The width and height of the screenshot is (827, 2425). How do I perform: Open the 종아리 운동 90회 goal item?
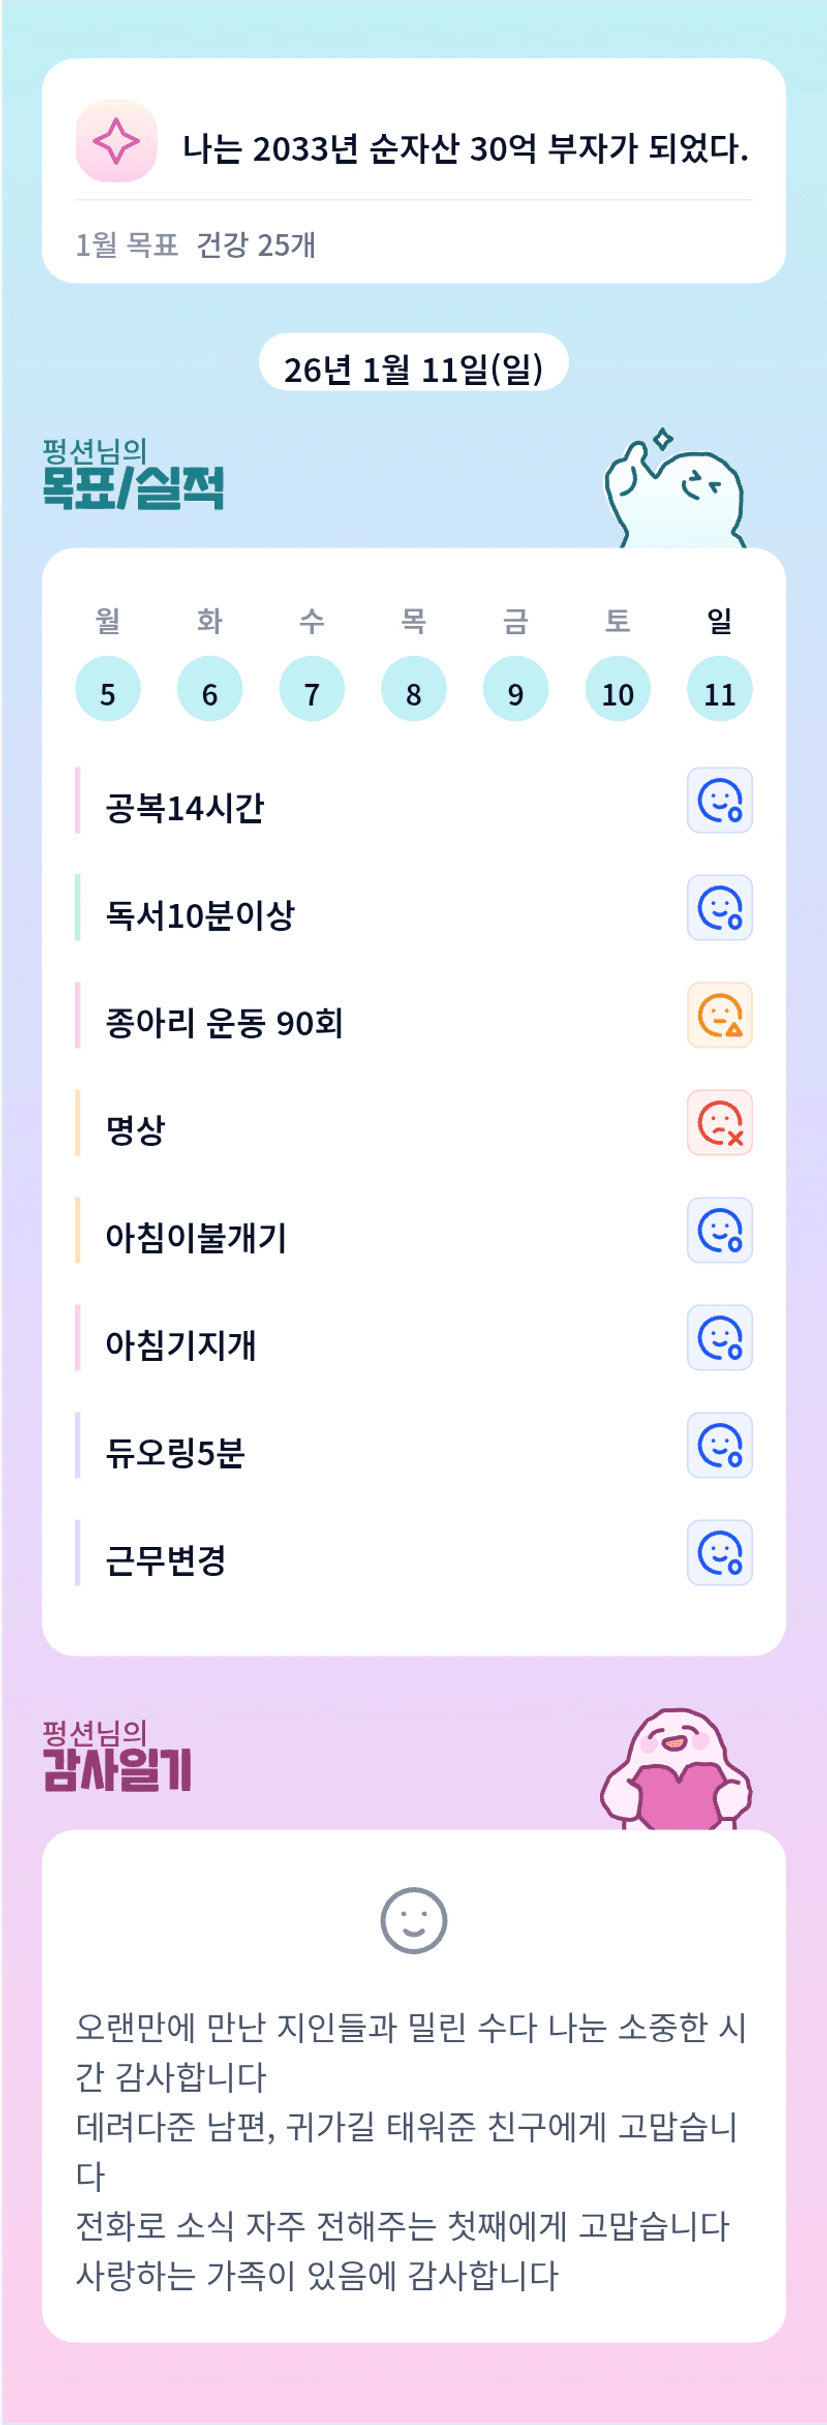(x=224, y=1023)
